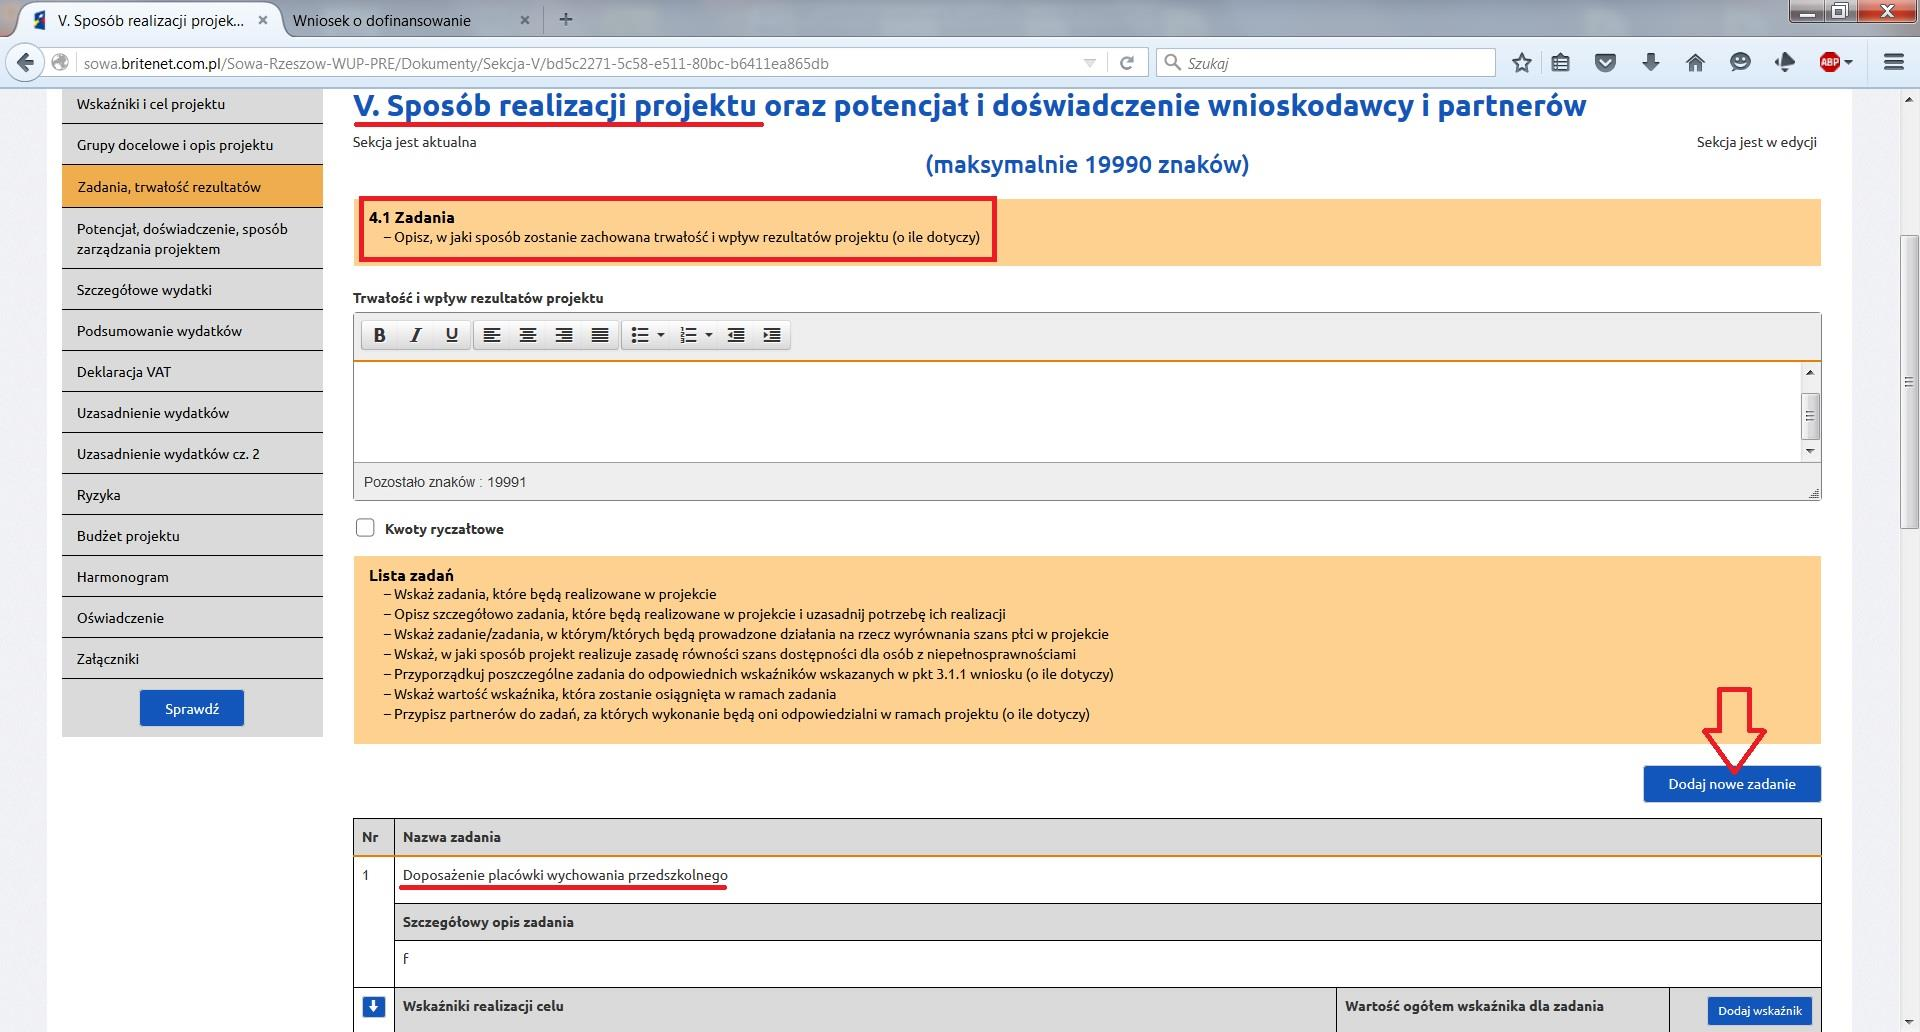Increase indent in the editor
This screenshot has width=1920, height=1032.
[772, 335]
